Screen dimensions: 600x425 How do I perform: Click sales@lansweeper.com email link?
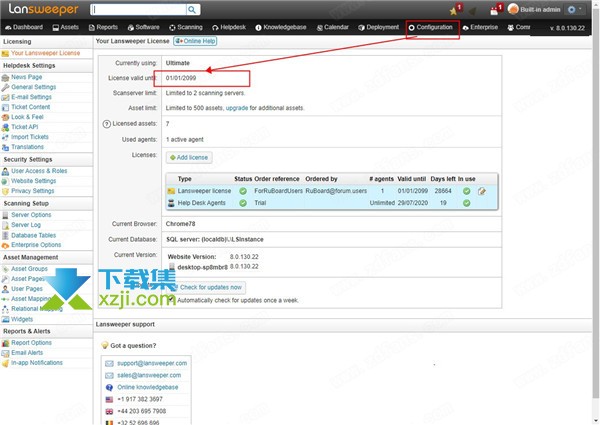(x=149, y=375)
